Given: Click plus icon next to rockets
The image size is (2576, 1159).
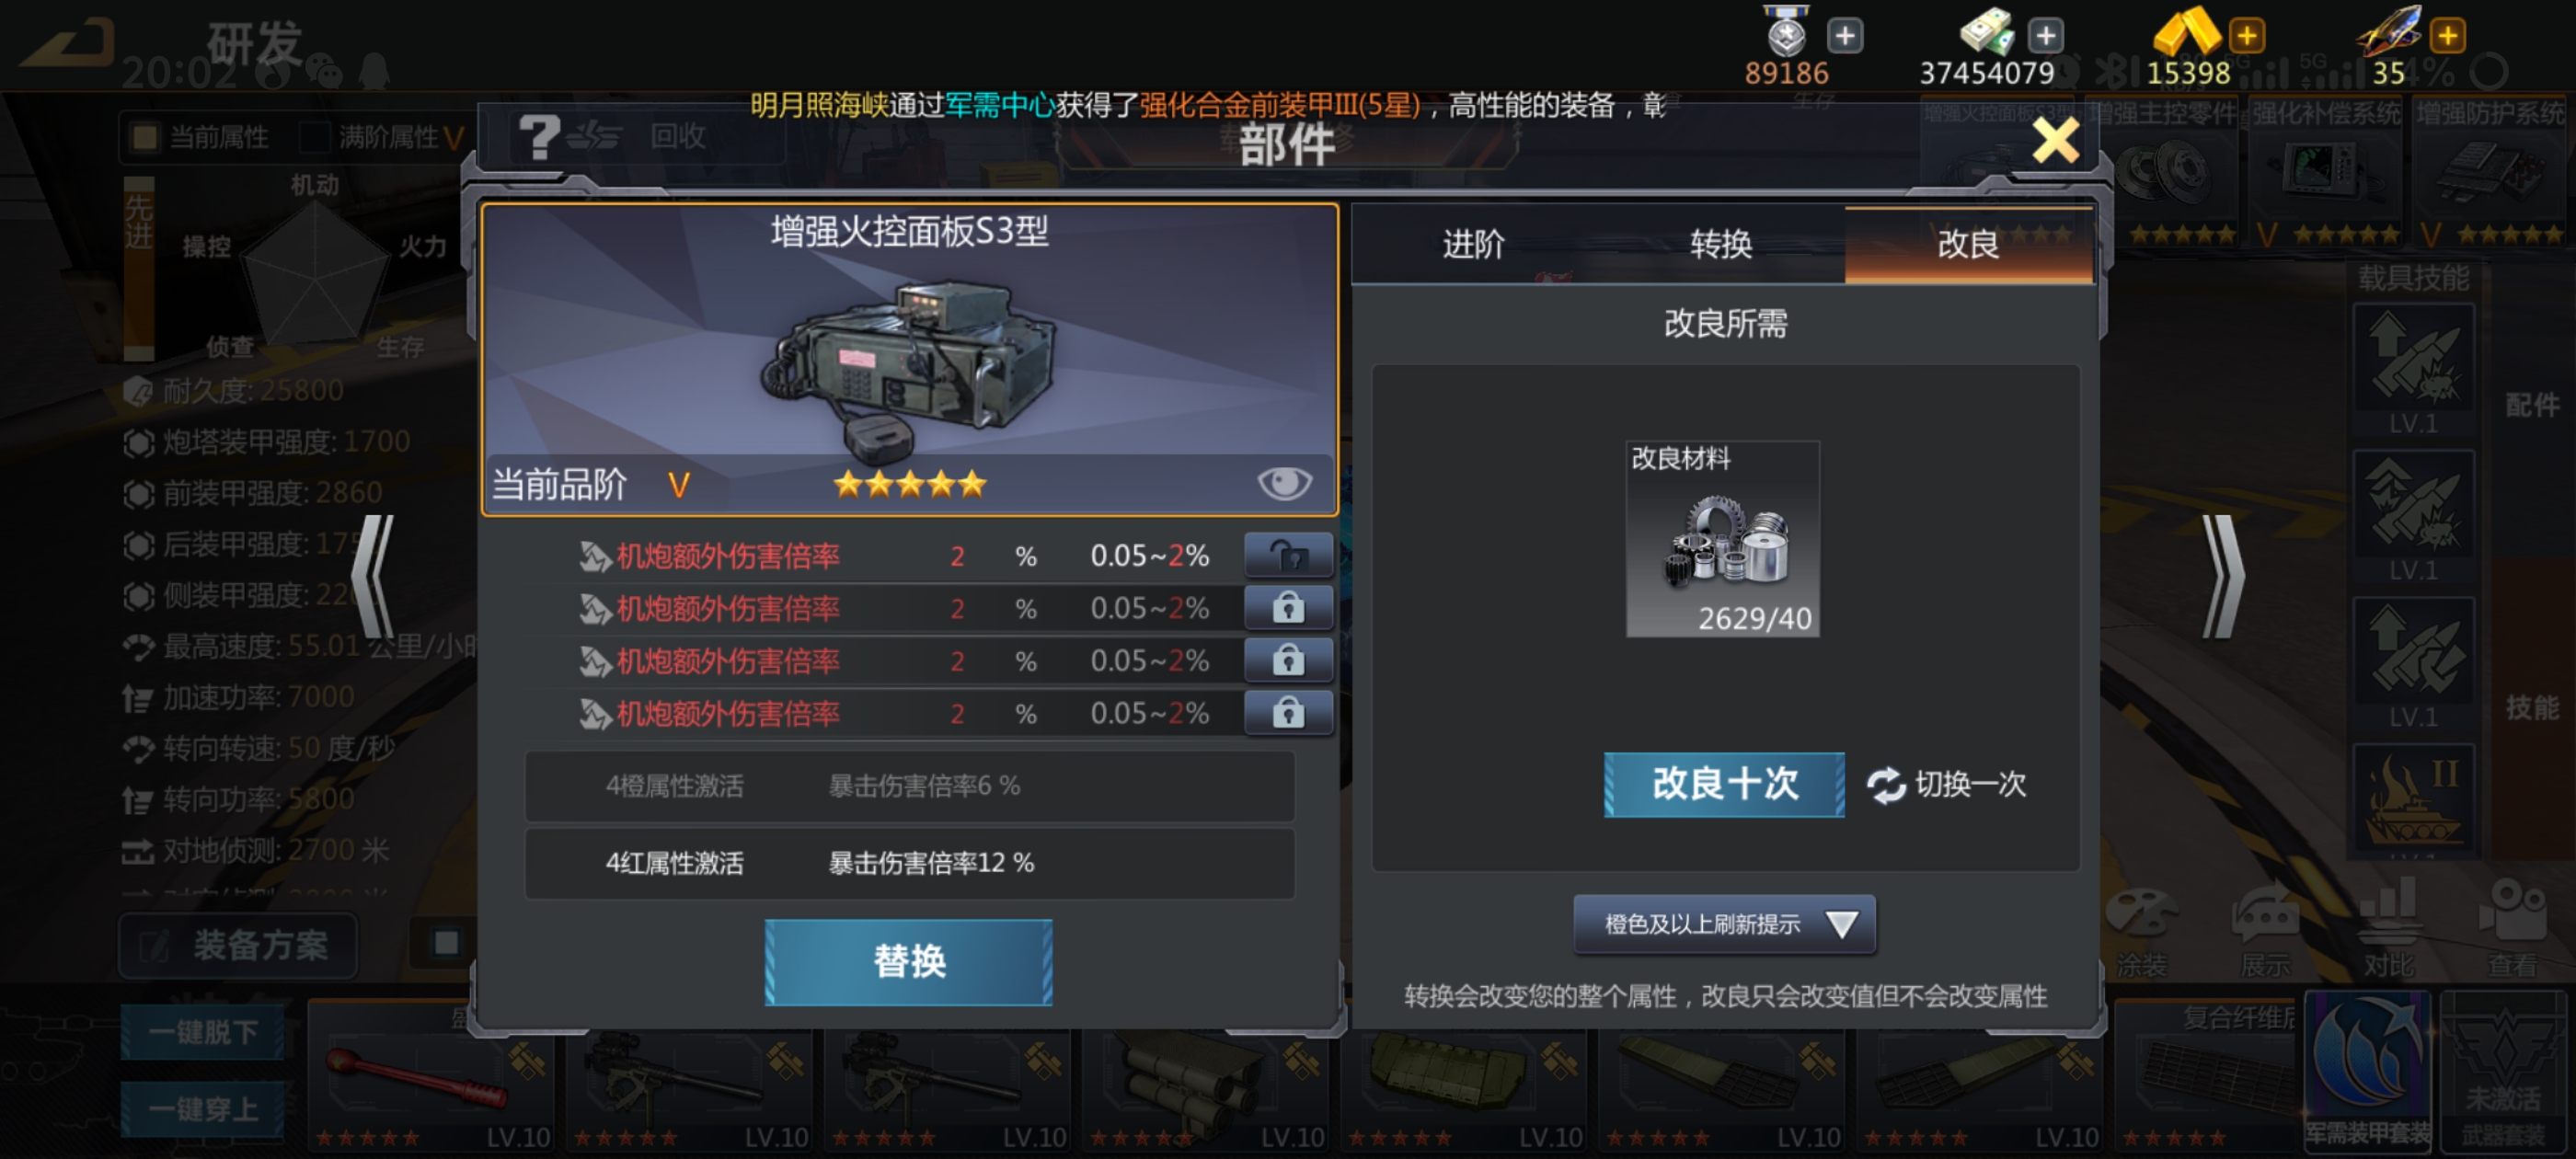Looking at the screenshot, I should point(2447,36).
